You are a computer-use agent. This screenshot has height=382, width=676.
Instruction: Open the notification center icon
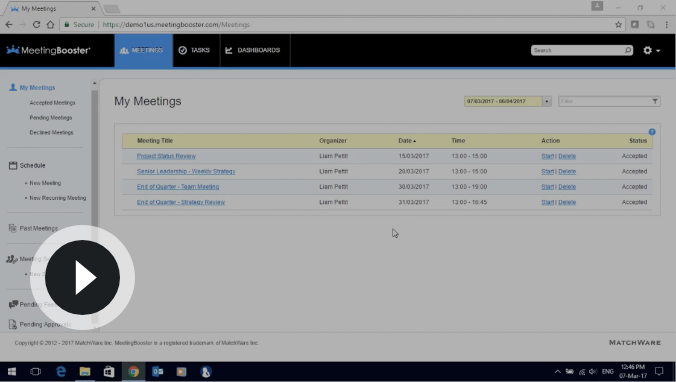[659, 371]
